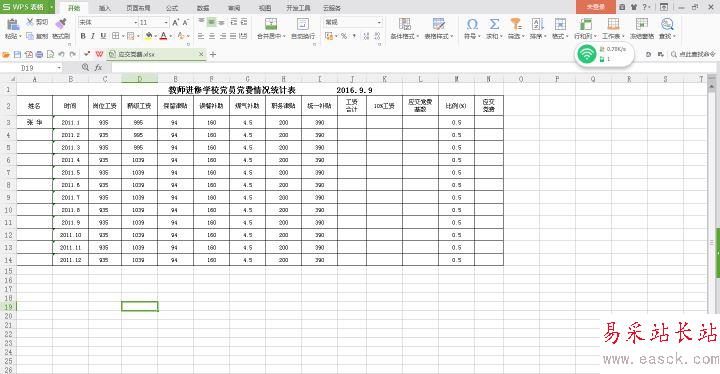The width and height of the screenshot is (720, 374).
Task: Click the Merge and Center icon
Action: [271, 24]
